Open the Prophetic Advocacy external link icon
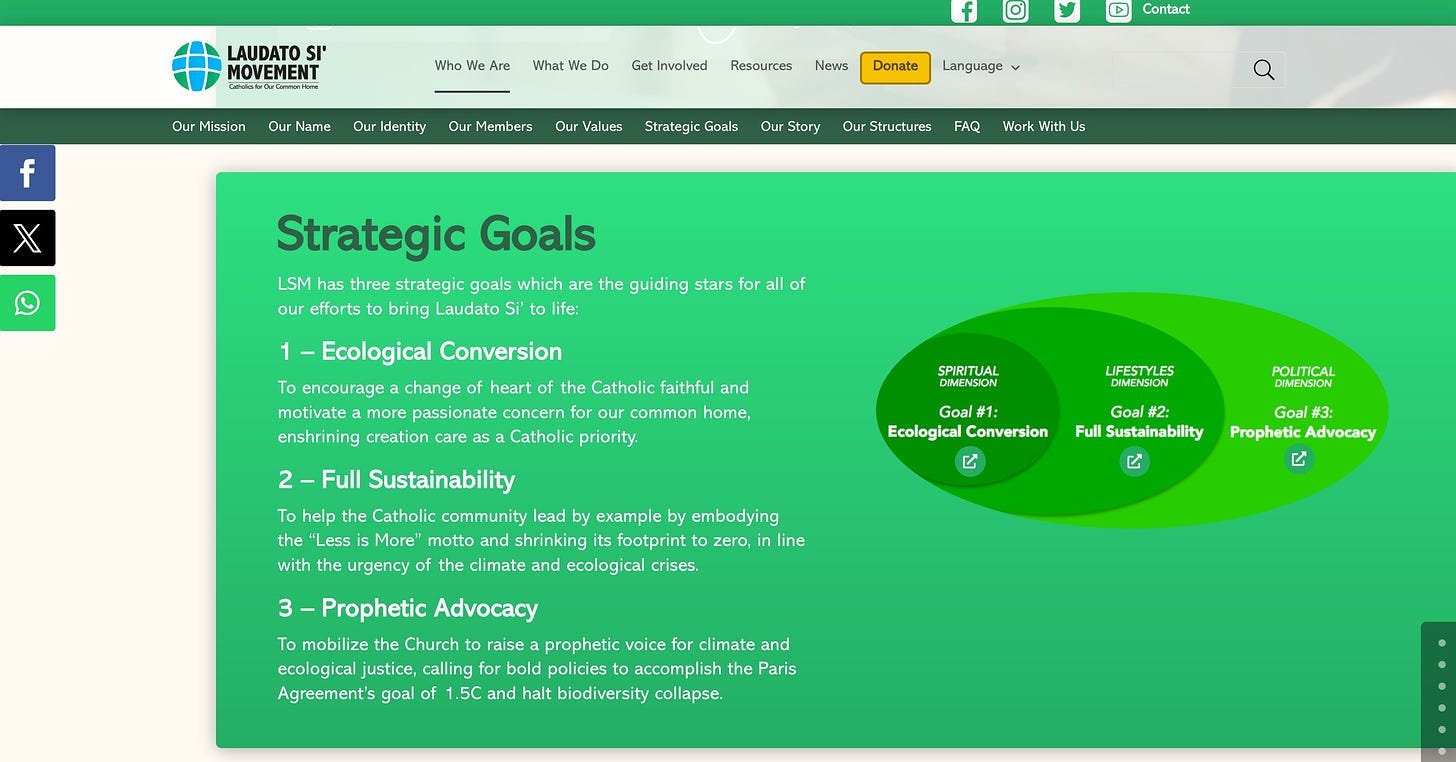The width and height of the screenshot is (1456, 762). pyautogui.click(x=1298, y=459)
